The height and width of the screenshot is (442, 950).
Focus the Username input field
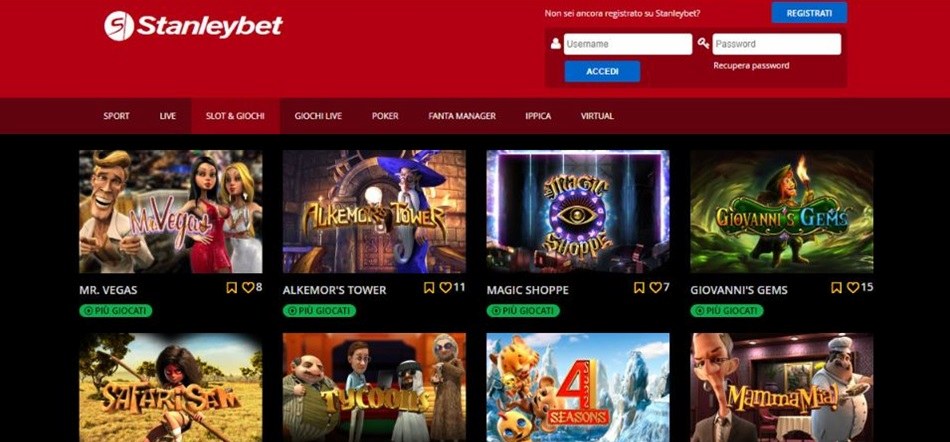[628, 44]
